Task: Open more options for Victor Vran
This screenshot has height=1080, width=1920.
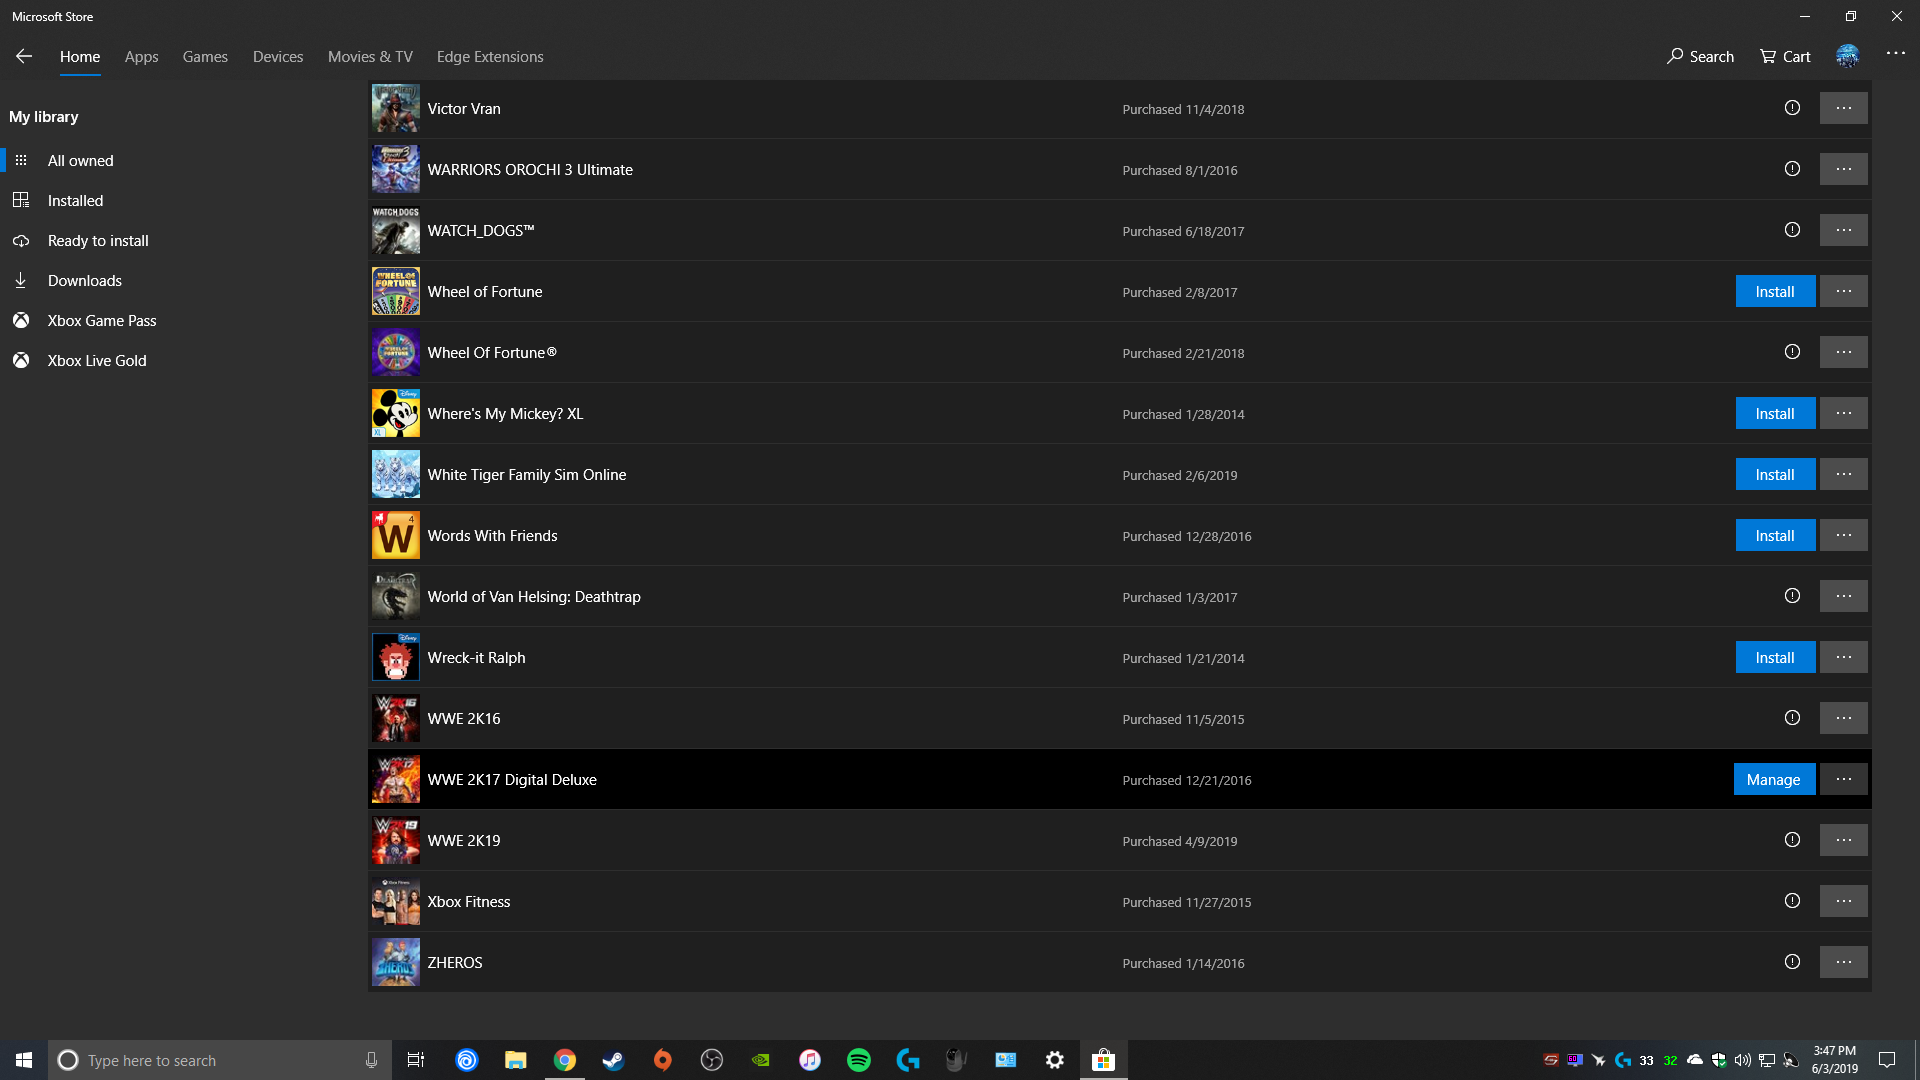Action: pos(1844,108)
